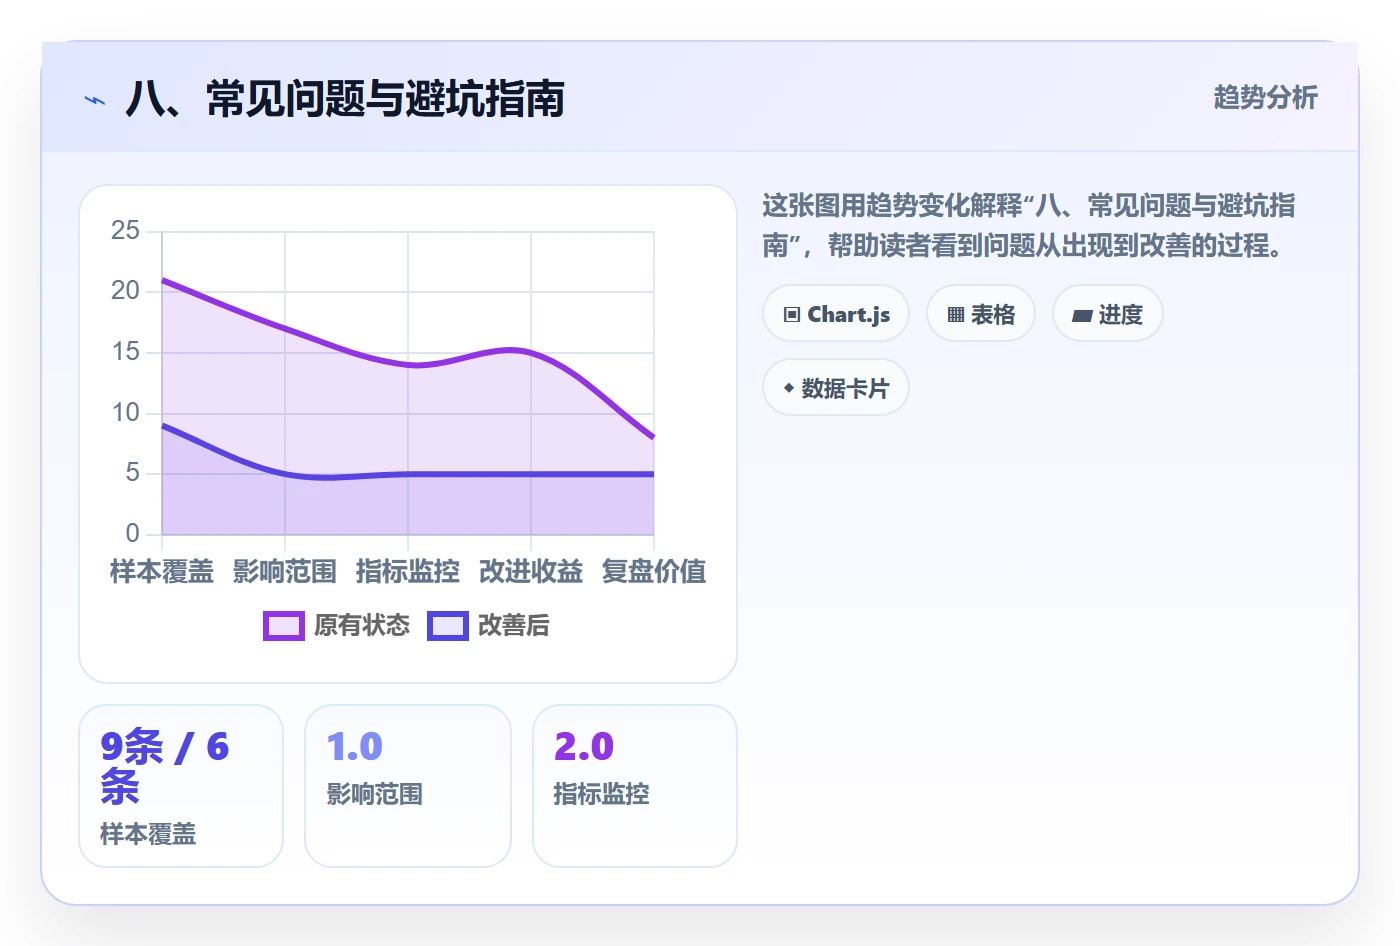Click the y-axis value 20
The width and height of the screenshot is (1400, 946).
(x=125, y=291)
